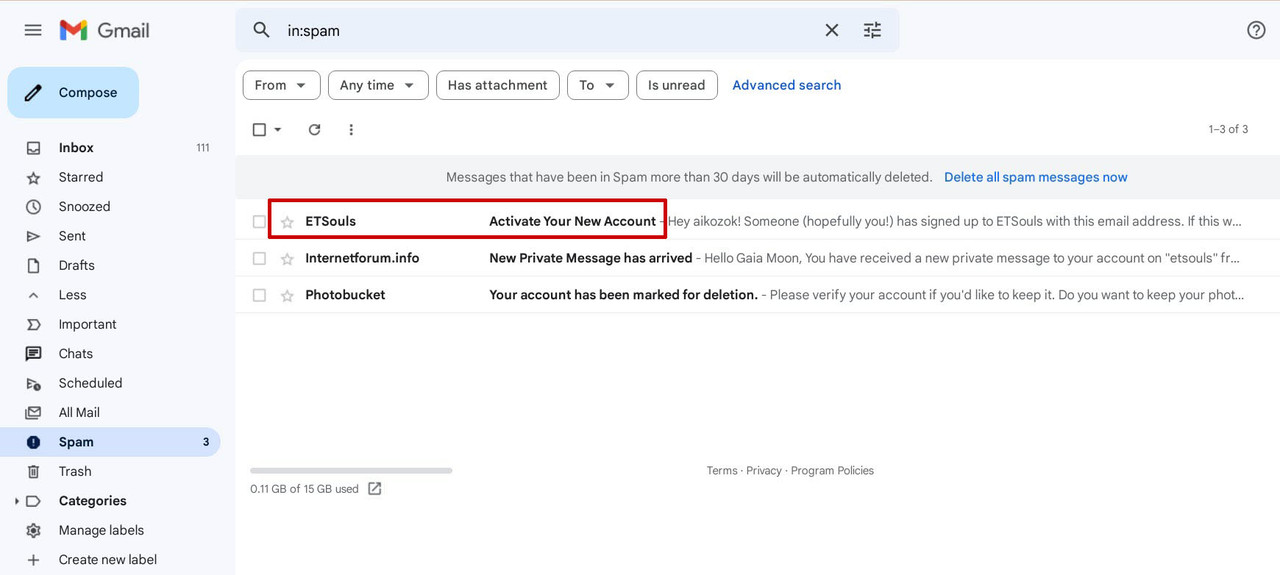The height and width of the screenshot is (575, 1280).
Task: Select the Spam label
Action: 110,442
